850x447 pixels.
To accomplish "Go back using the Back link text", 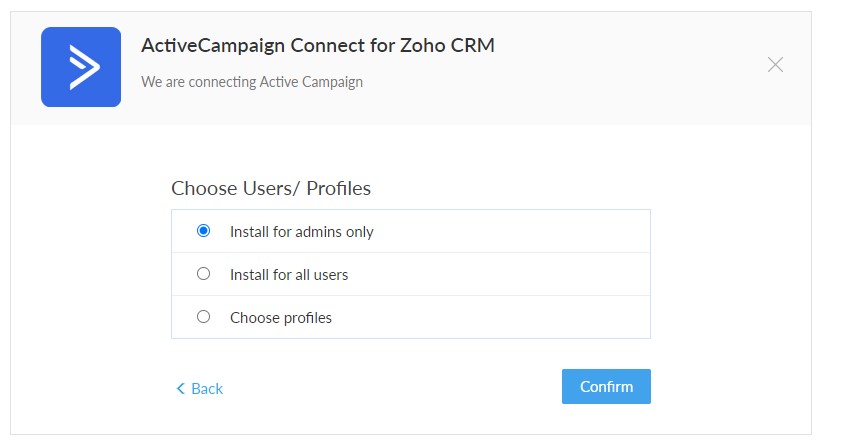I will 207,388.
